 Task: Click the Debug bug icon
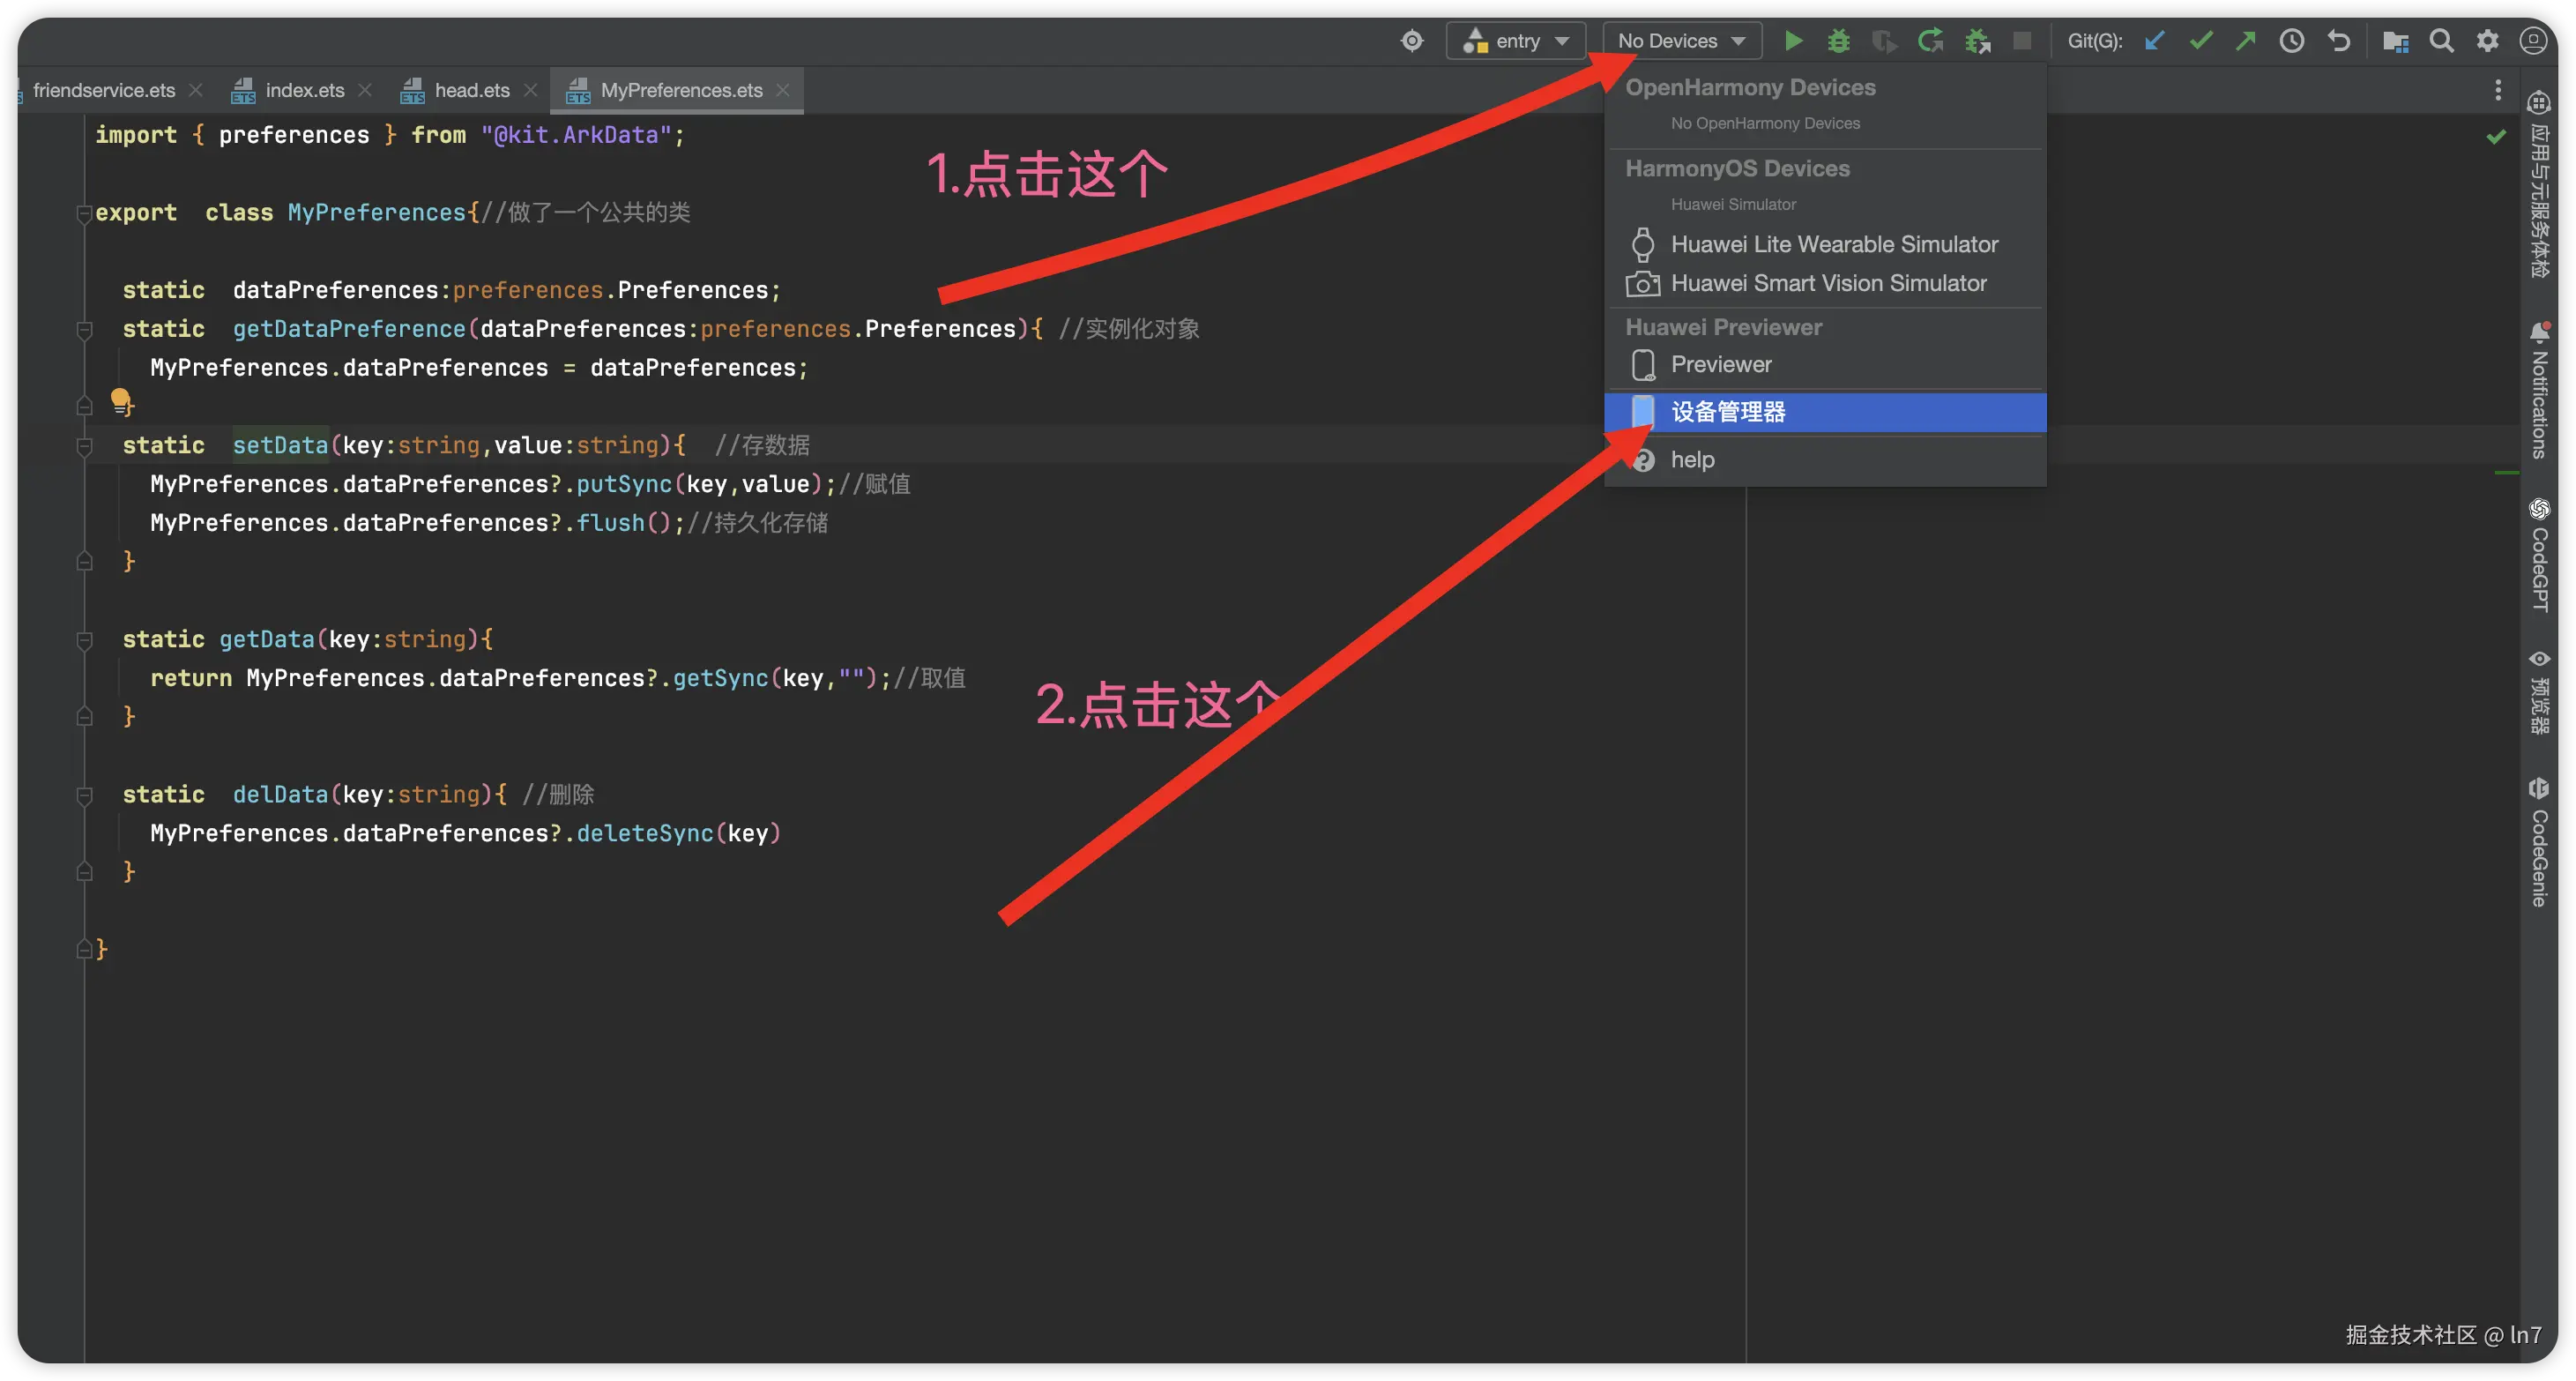(1838, 41)
